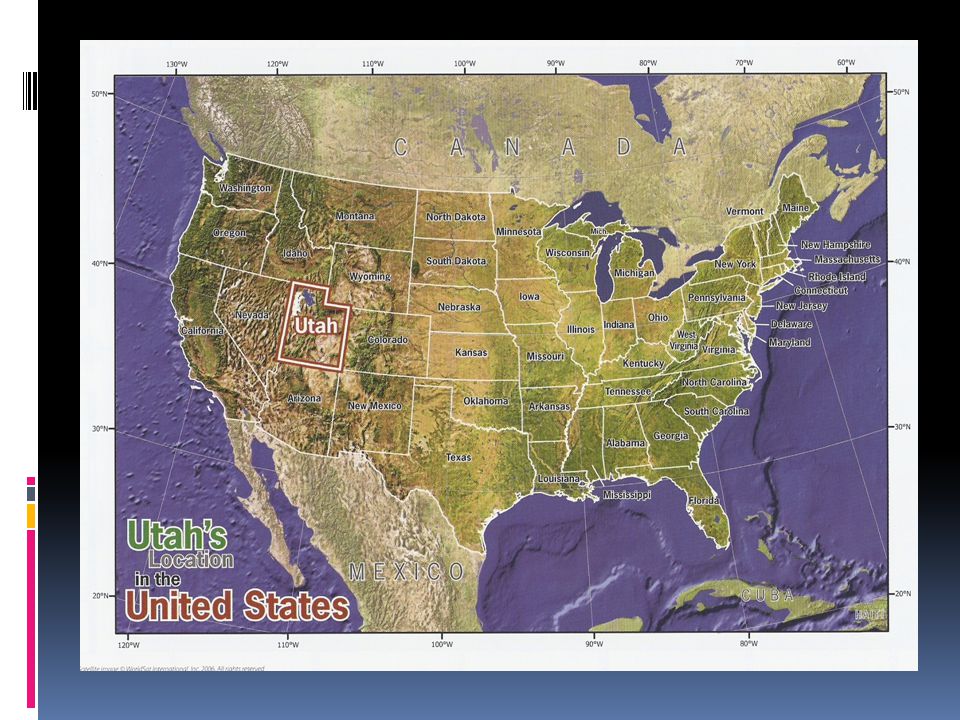Click the Colorado state label
960x720 pixels.
click(x=388, y=339)
